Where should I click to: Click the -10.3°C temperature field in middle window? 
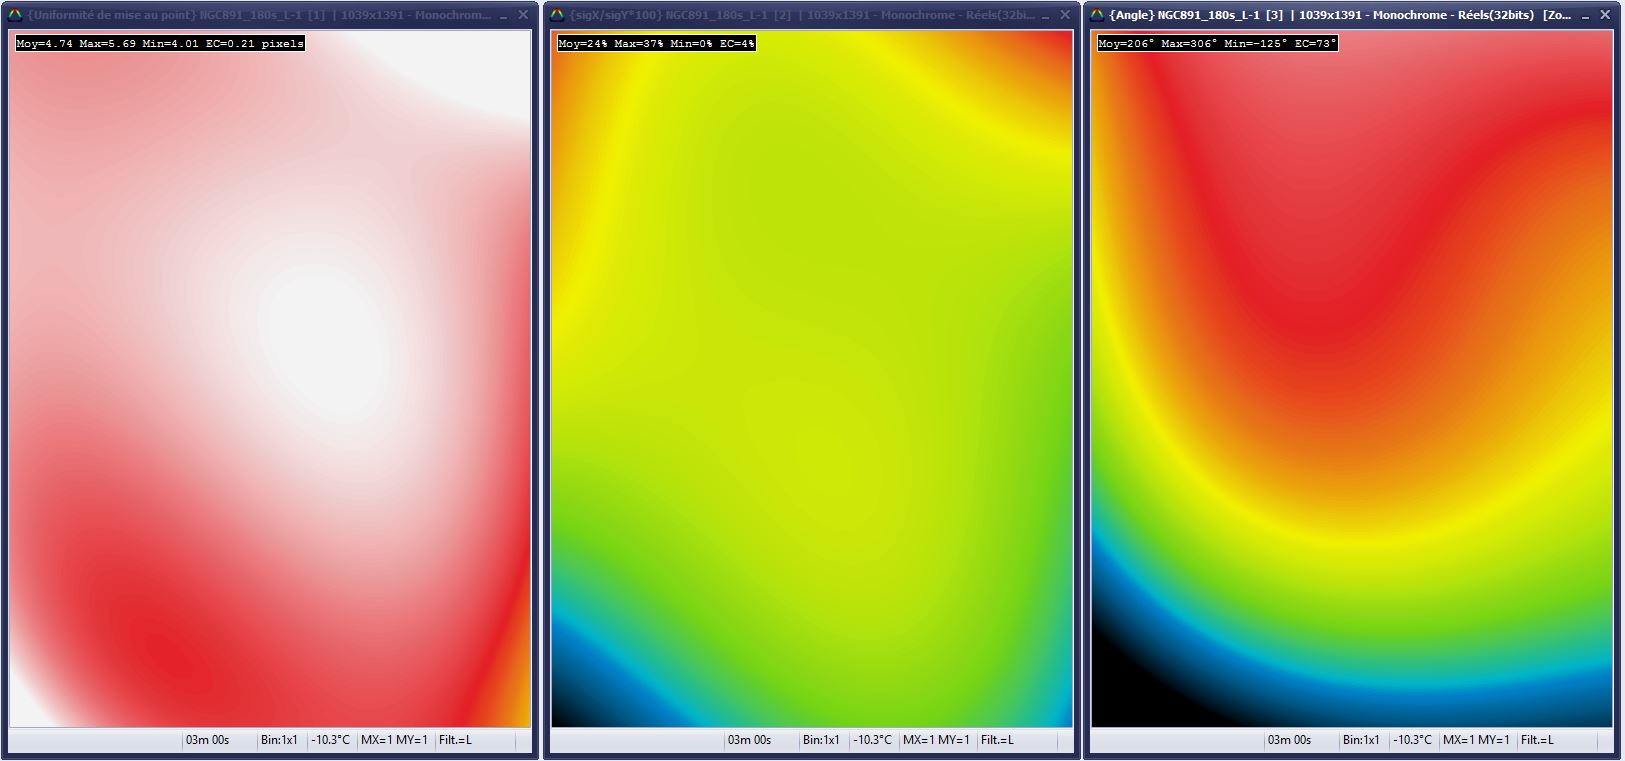pyautogui.click(x=872, y=740)
